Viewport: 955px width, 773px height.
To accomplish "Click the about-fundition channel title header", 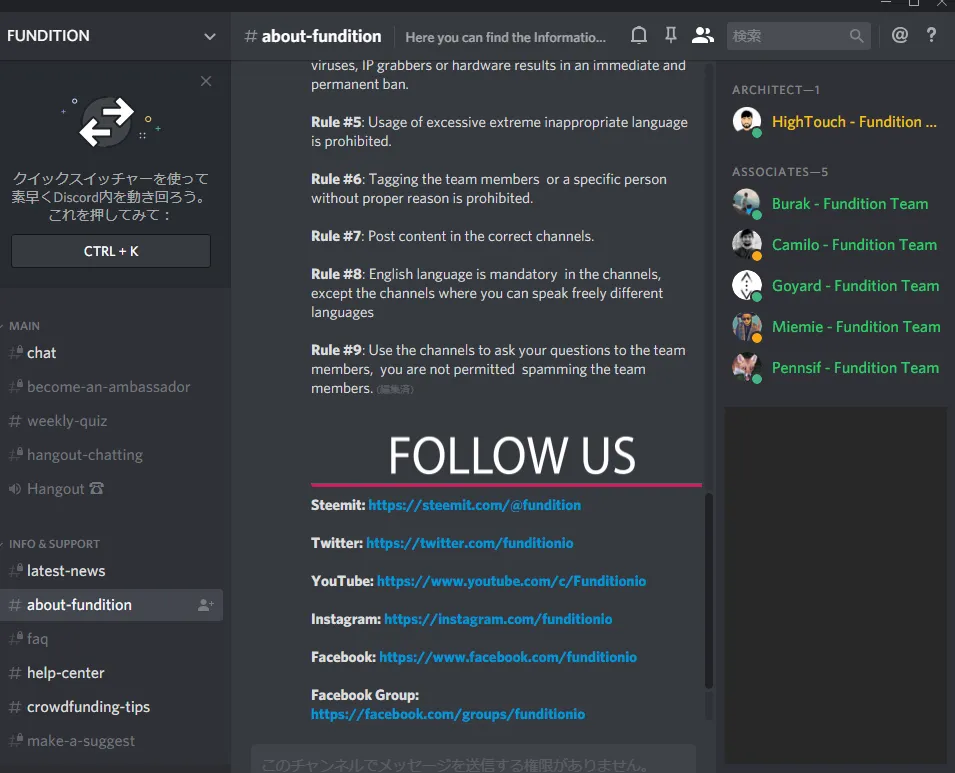I will coord(313,37).
